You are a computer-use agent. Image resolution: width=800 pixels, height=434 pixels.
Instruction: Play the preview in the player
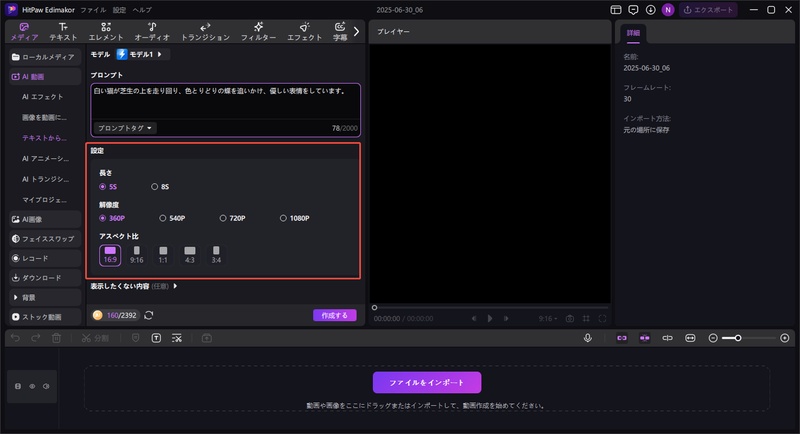490,319
